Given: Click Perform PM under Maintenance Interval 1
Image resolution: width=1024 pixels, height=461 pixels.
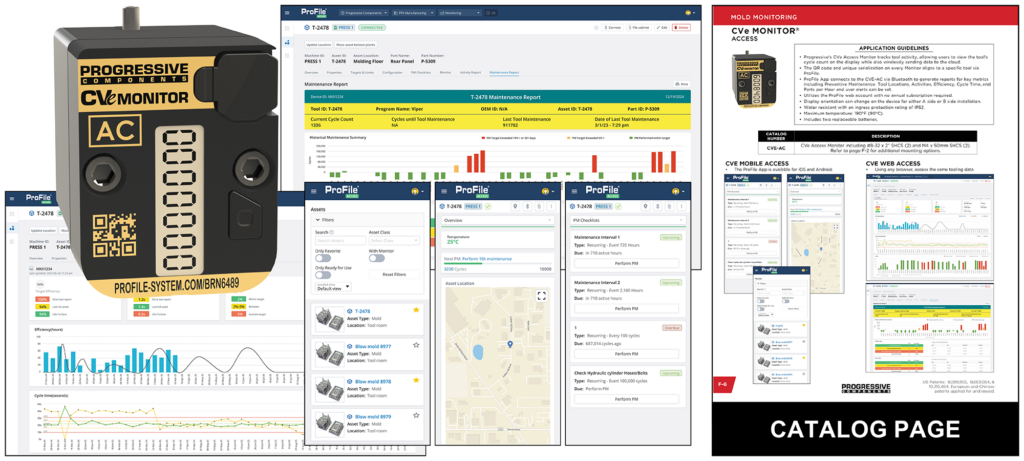Looking at the screenshot, I should click(626, 263).
